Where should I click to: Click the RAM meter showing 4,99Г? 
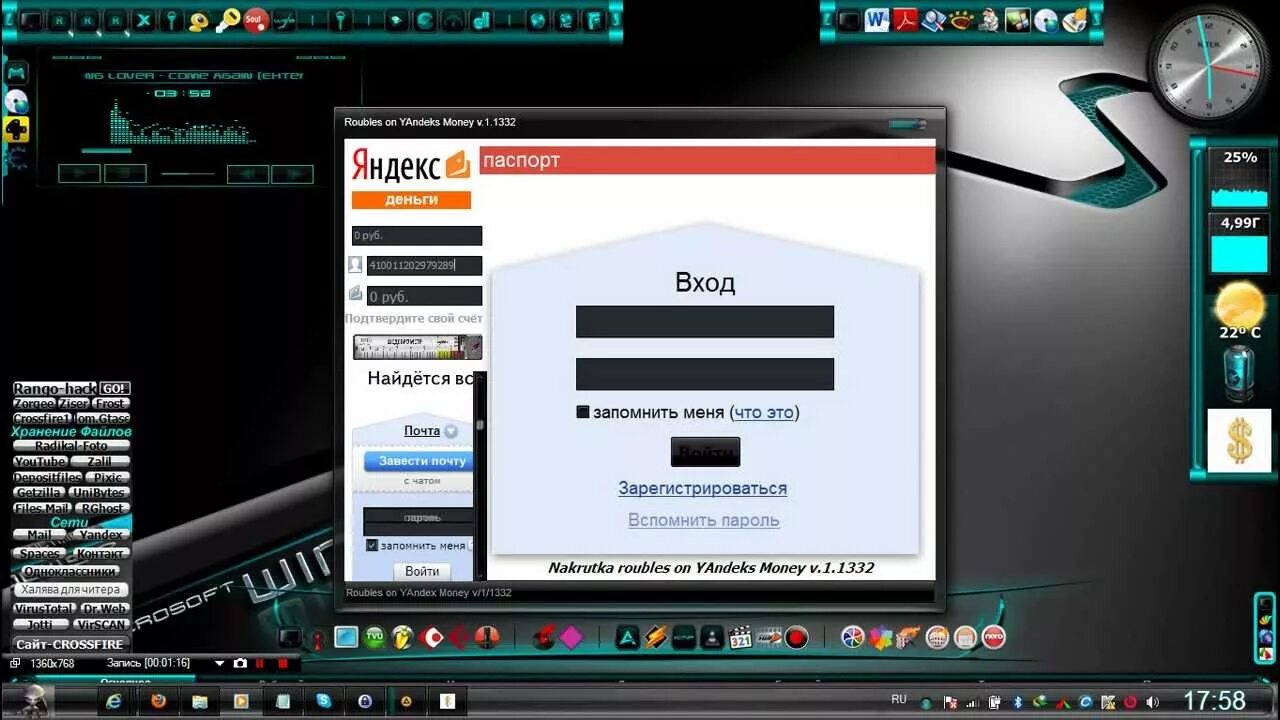[x=1239, y=243]
